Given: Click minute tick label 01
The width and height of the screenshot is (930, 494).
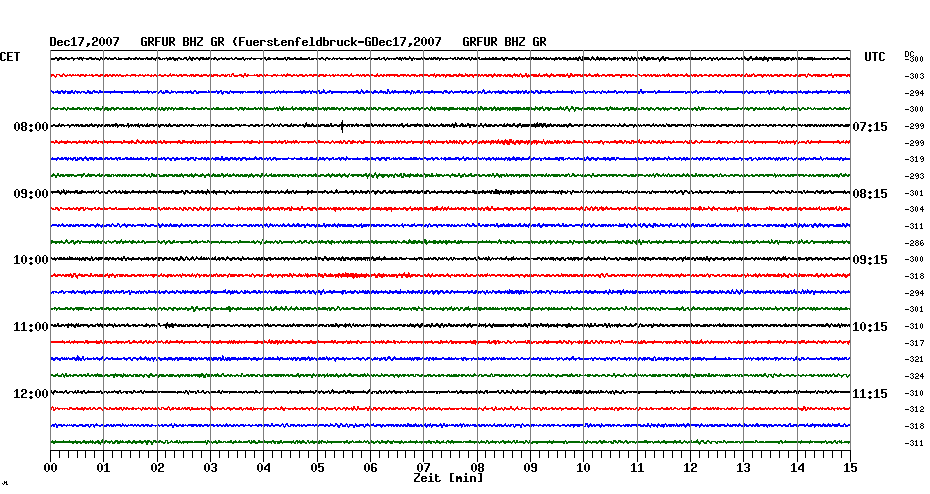Looking at the screenshot, I should pyautogui.click(x=104, y=468).
